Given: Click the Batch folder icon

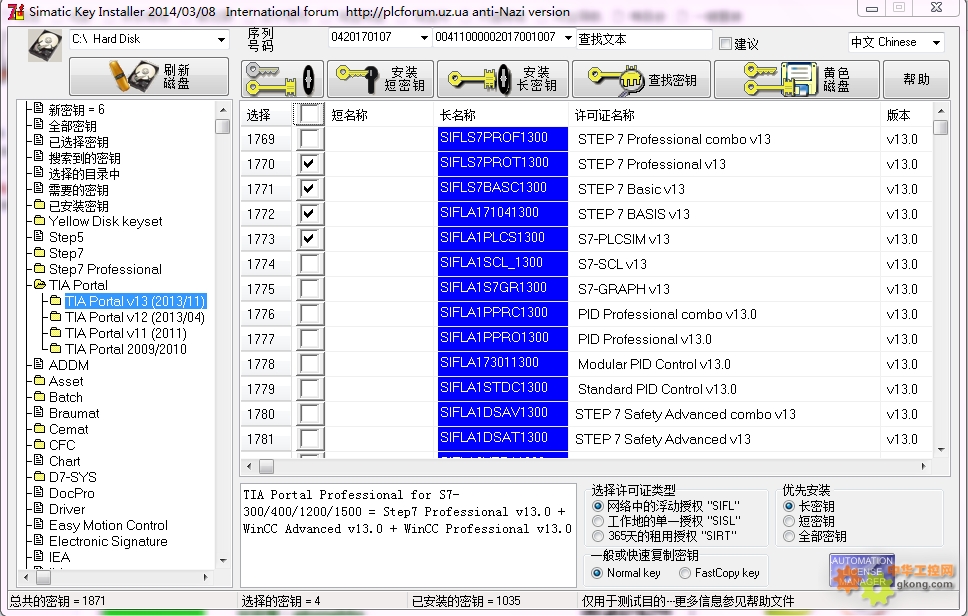Looking at the screenshot, I should pos(39,396).
